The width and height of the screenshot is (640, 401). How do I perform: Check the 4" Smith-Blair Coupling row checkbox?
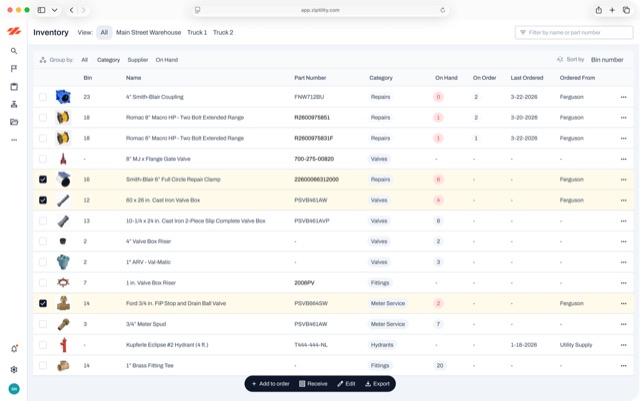point(43,97)
